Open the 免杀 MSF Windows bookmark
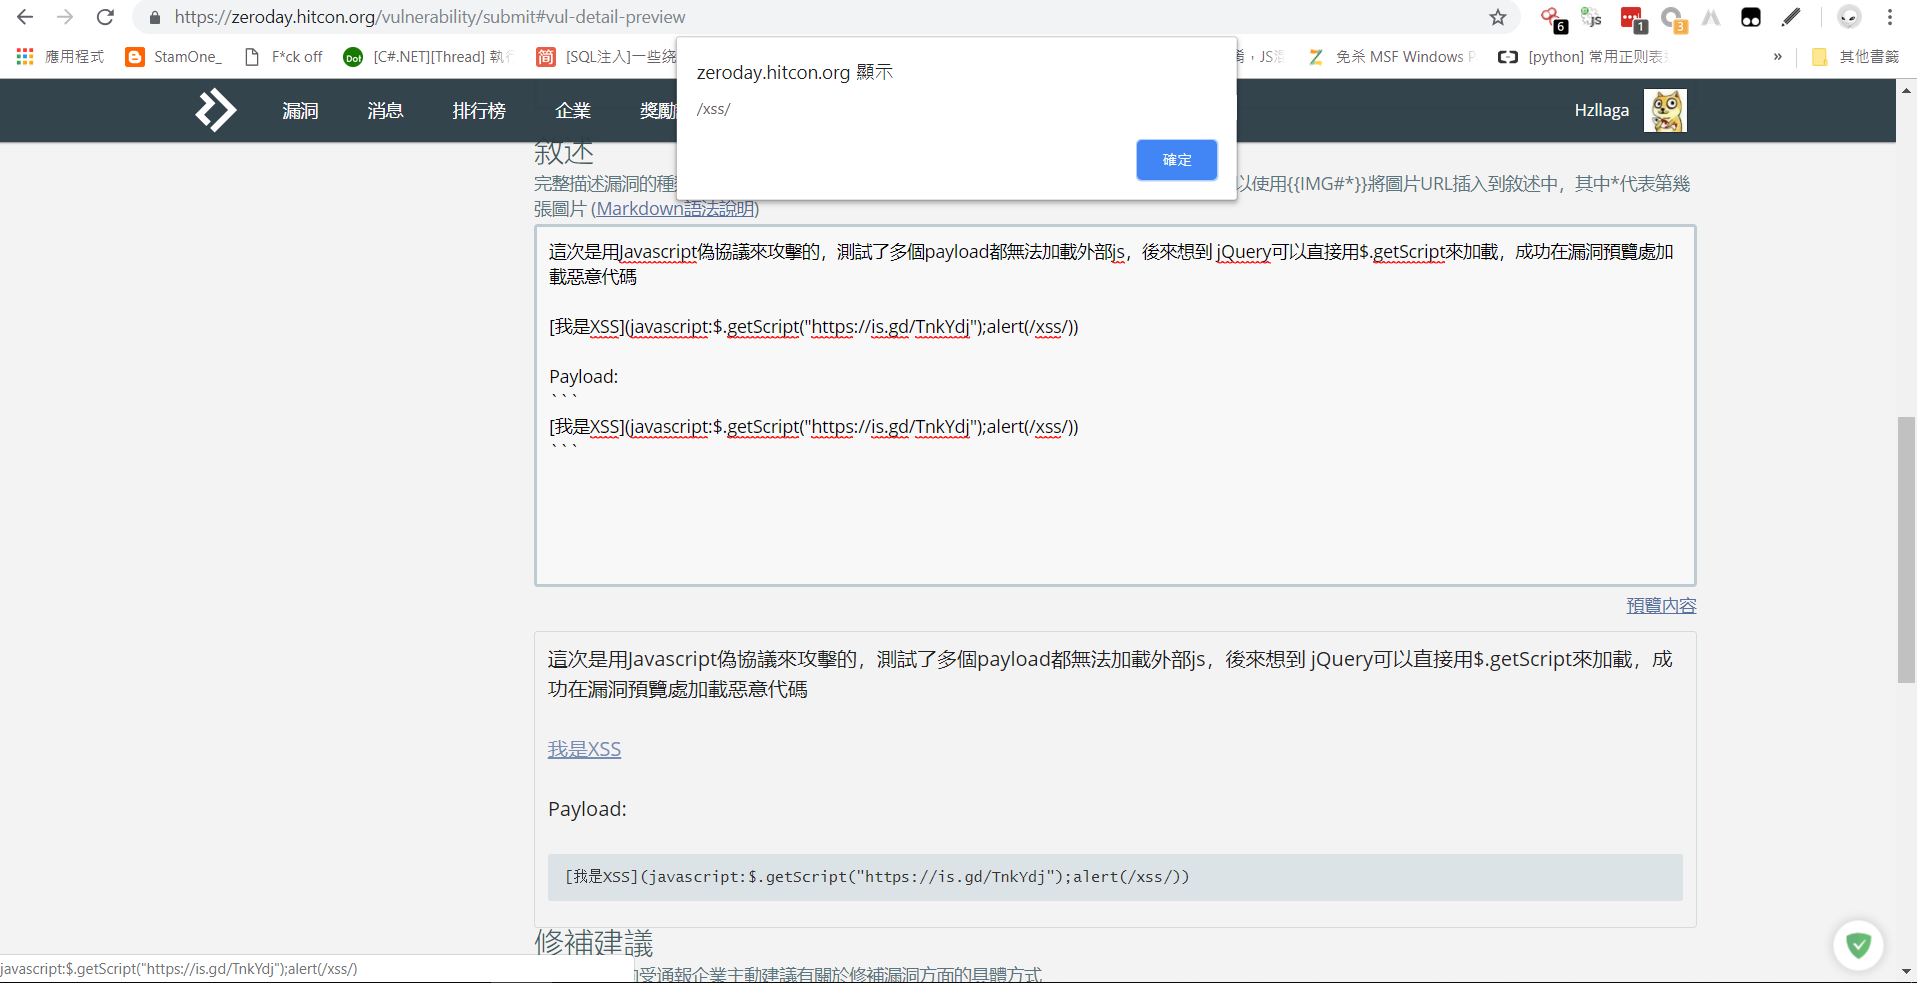 (x=1391, y=57)
